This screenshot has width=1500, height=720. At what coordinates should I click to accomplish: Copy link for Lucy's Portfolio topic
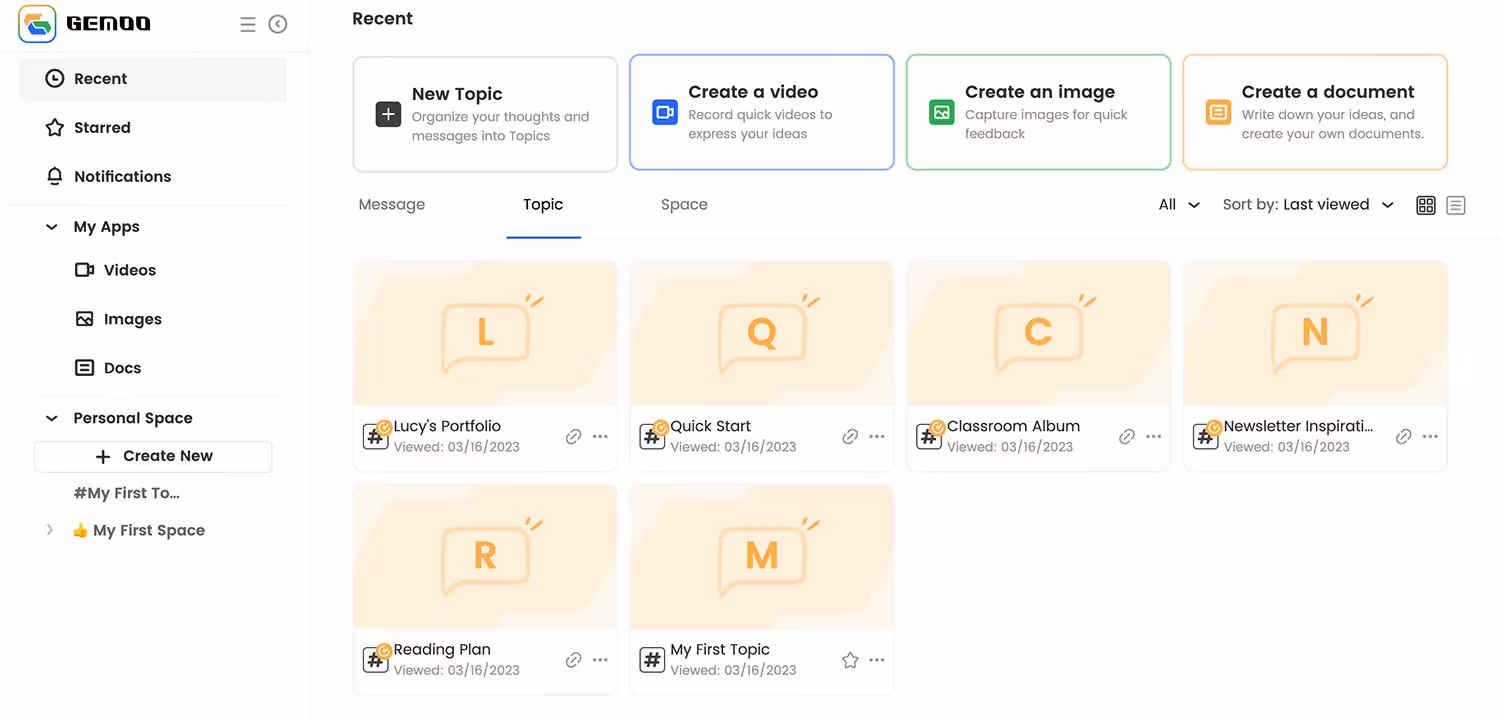(573, 436)
